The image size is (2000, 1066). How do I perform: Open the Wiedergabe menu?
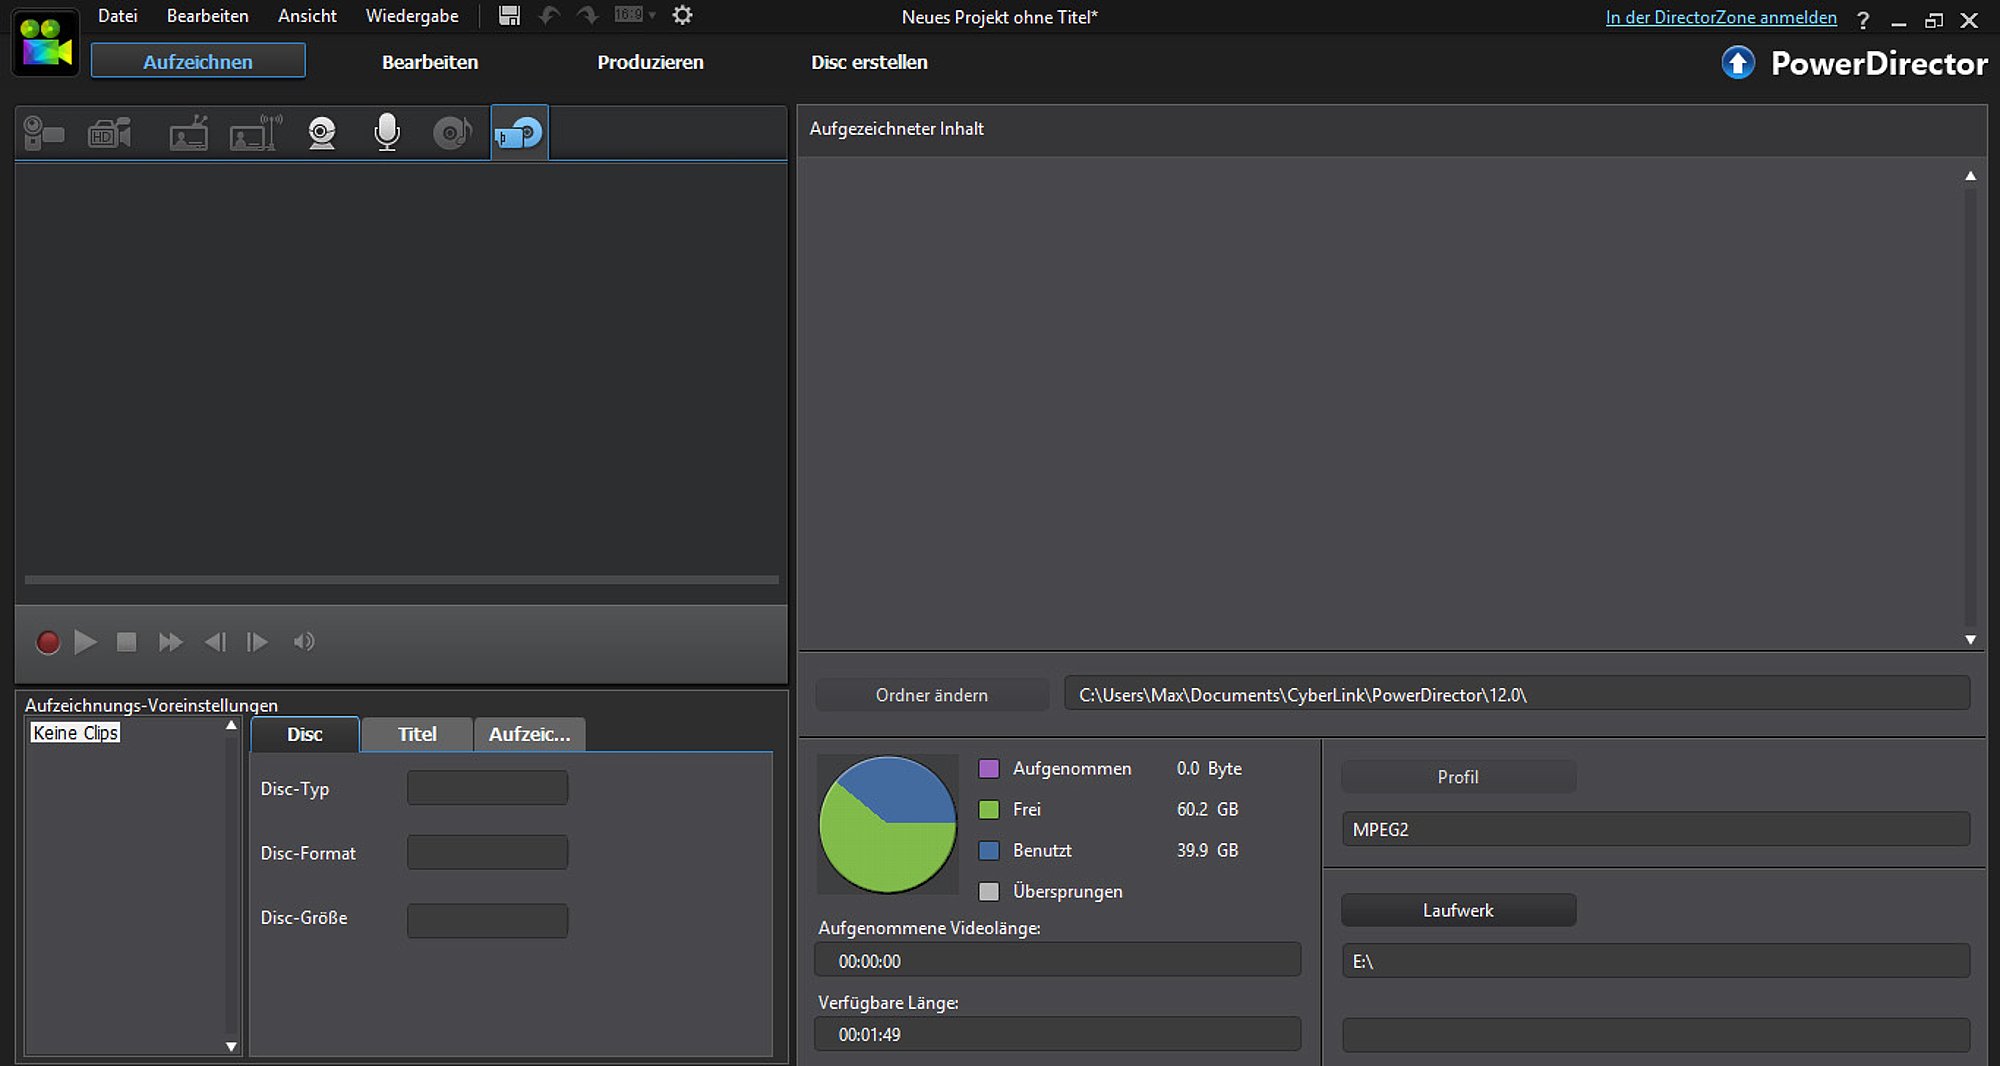(x=411, y=16)
